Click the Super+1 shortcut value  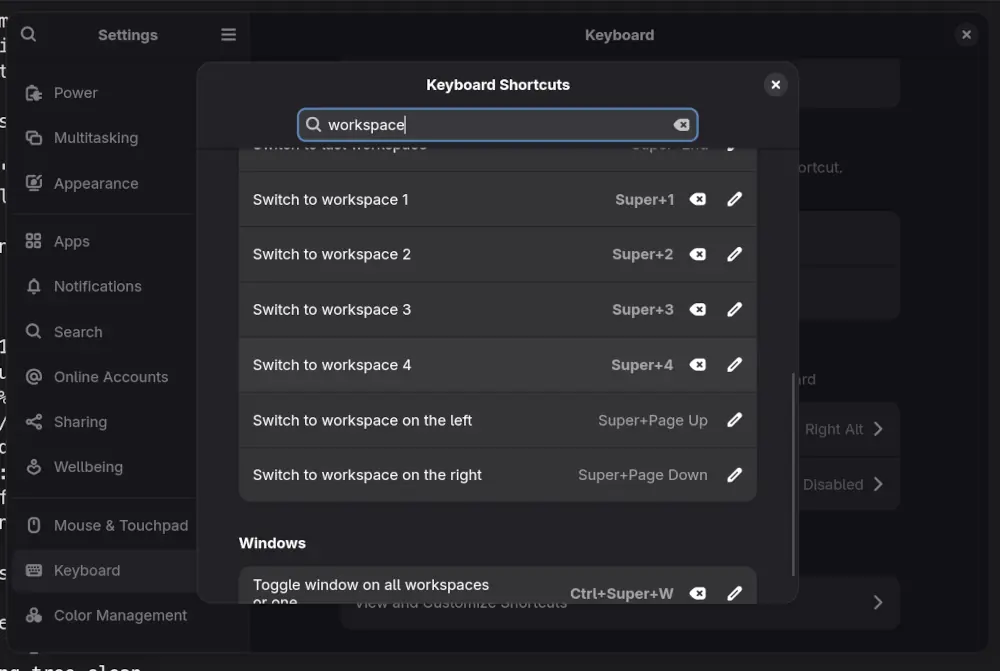[644, 200]
